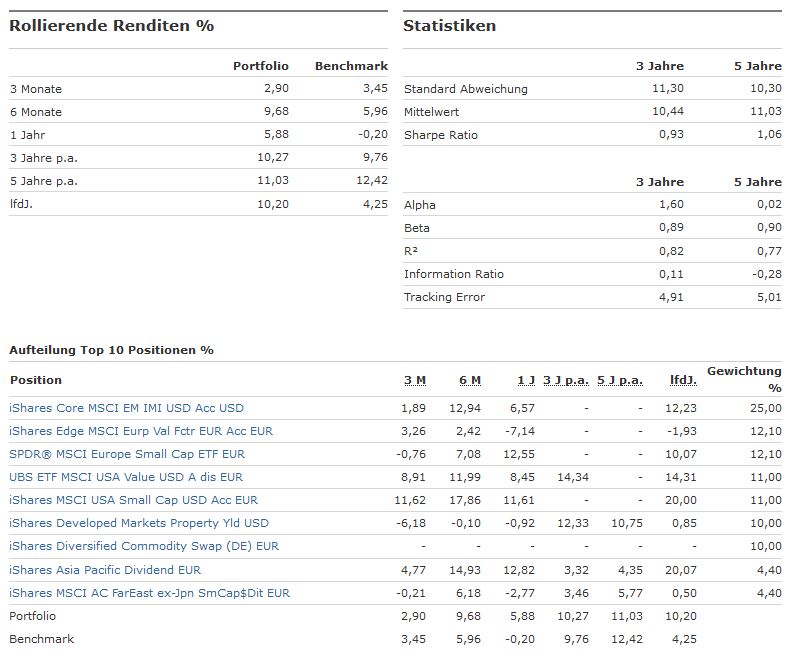
Task: Open iShares MSCI AC FarEast ex-Jpn link
Action: [149, 593]
